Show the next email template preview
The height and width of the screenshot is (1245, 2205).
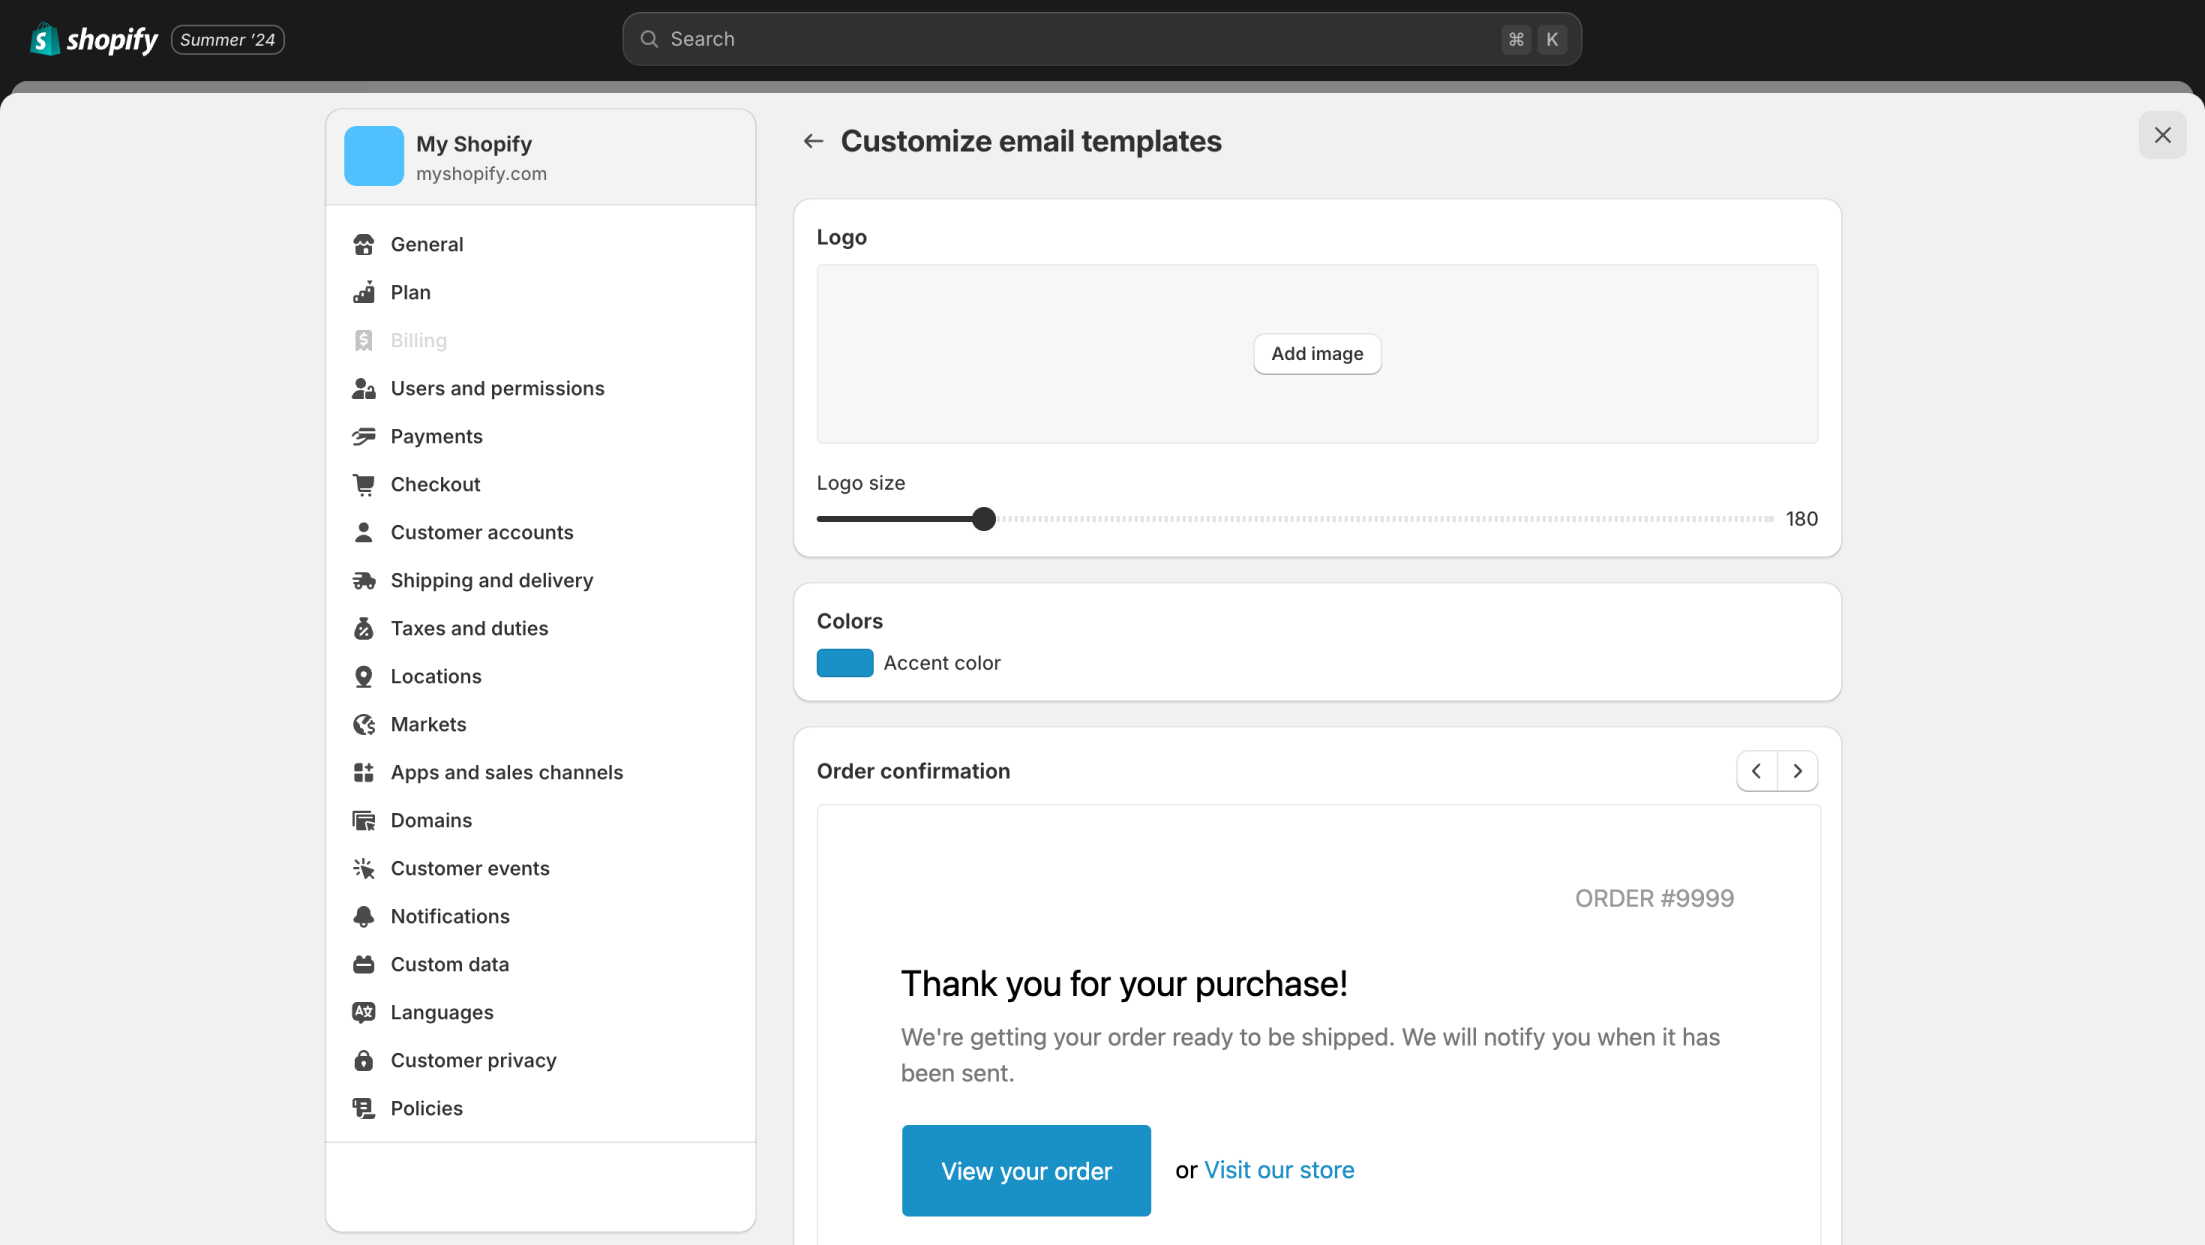point(1797,771)
